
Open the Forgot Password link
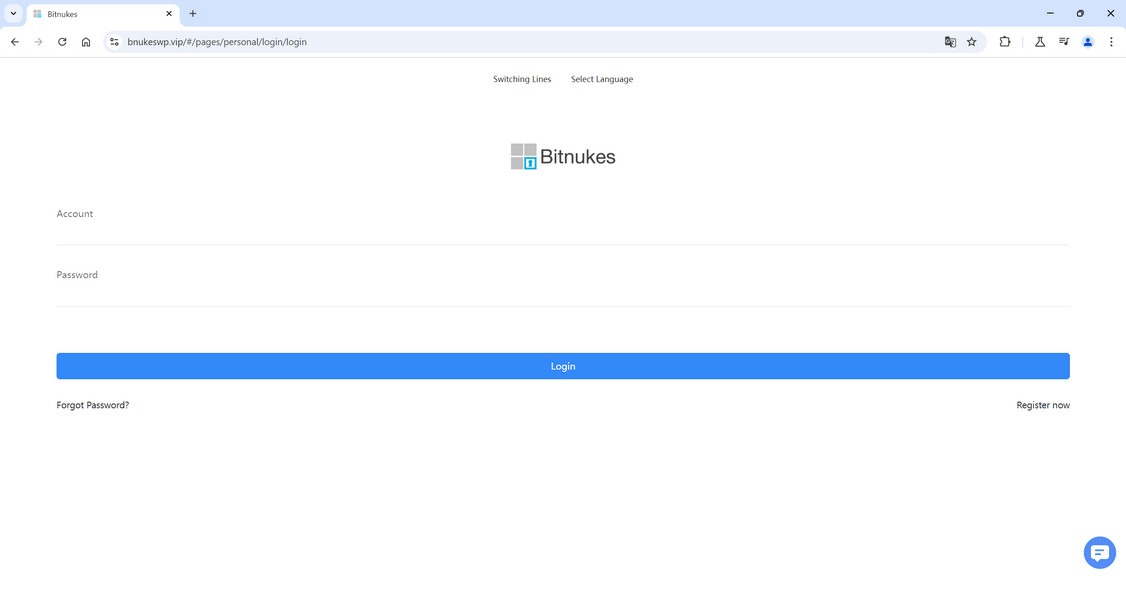tap(93, 405)
